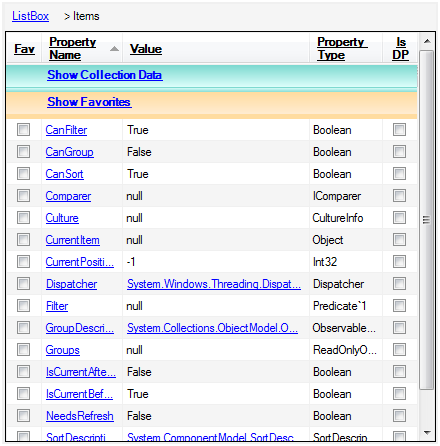The width and height of the screenshot is (440, 446).
Task: Mark Culture as a favorite
Action: [x=23, y=218]
